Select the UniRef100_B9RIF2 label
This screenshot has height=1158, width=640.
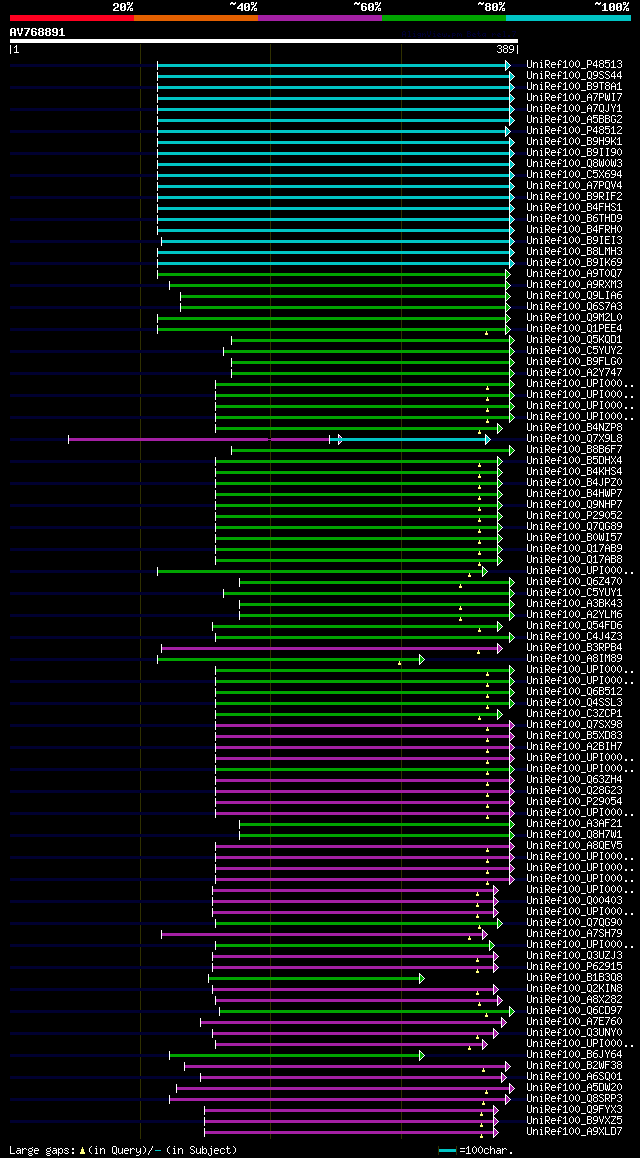pyautogui.click(x=574, y=197)
